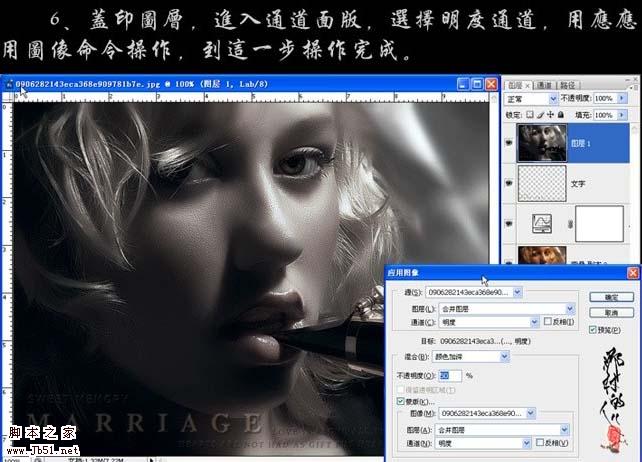This screenshot has height=462, width=642.
Task: Click the ruler origin corner box
Action: (x=7, y=97)
